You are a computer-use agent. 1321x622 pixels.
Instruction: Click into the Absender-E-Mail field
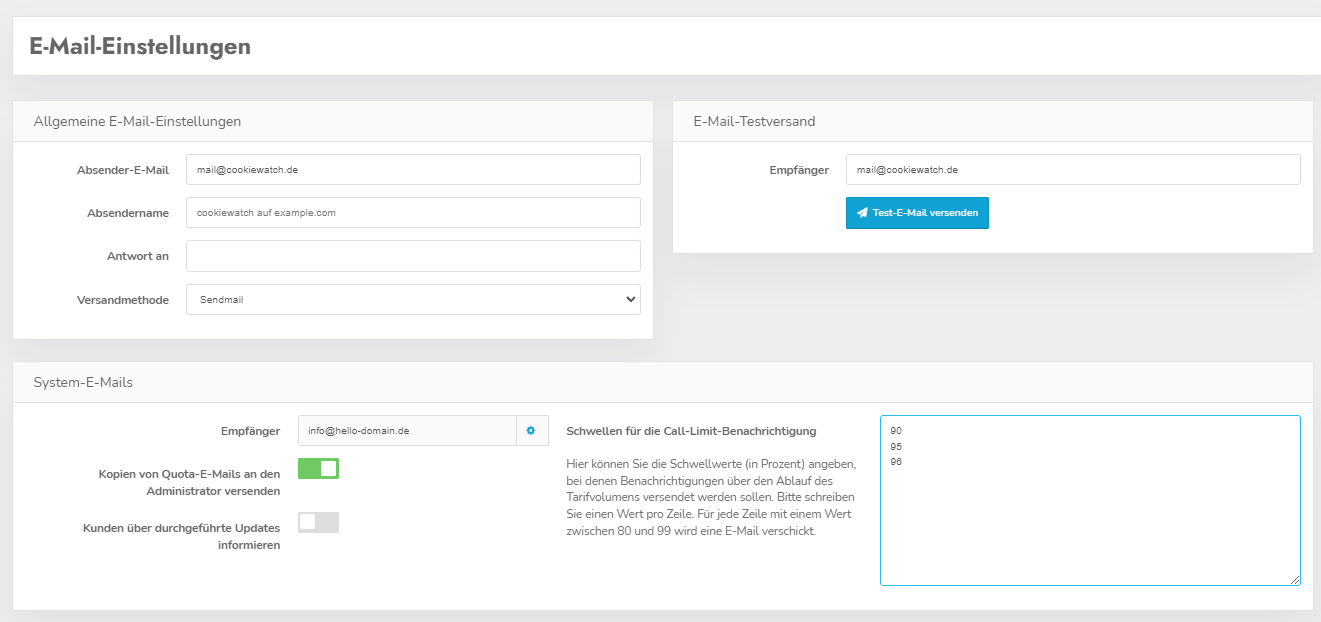tap(413, 170)
